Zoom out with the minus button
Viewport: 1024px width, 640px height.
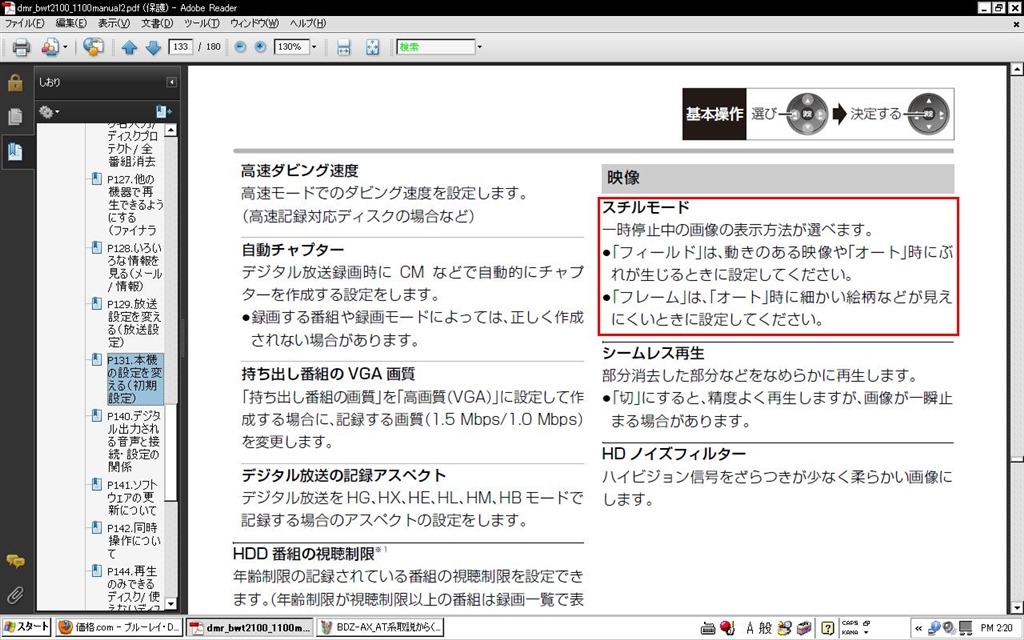[x=240, y=47]
